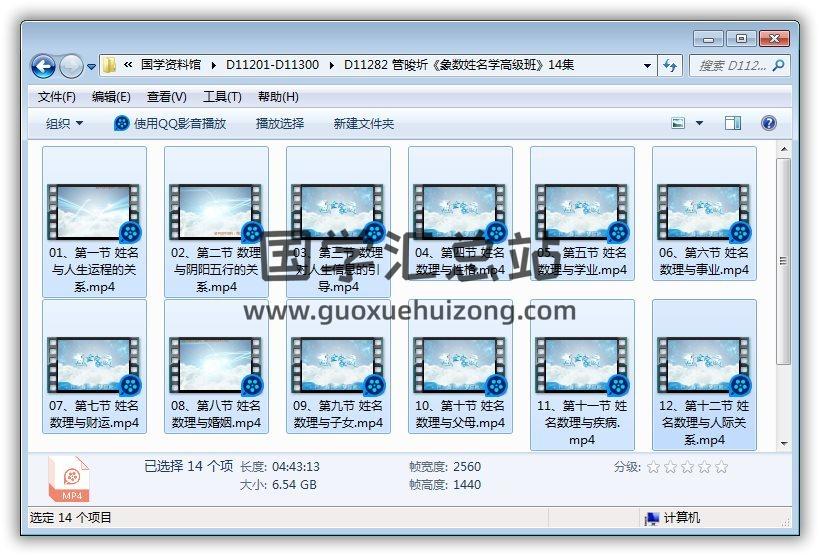Image resolution: width=820 pixels, height=556 pixels.
Task: Click the vertical scrollbar down arrow
Action: coord(783,441)
